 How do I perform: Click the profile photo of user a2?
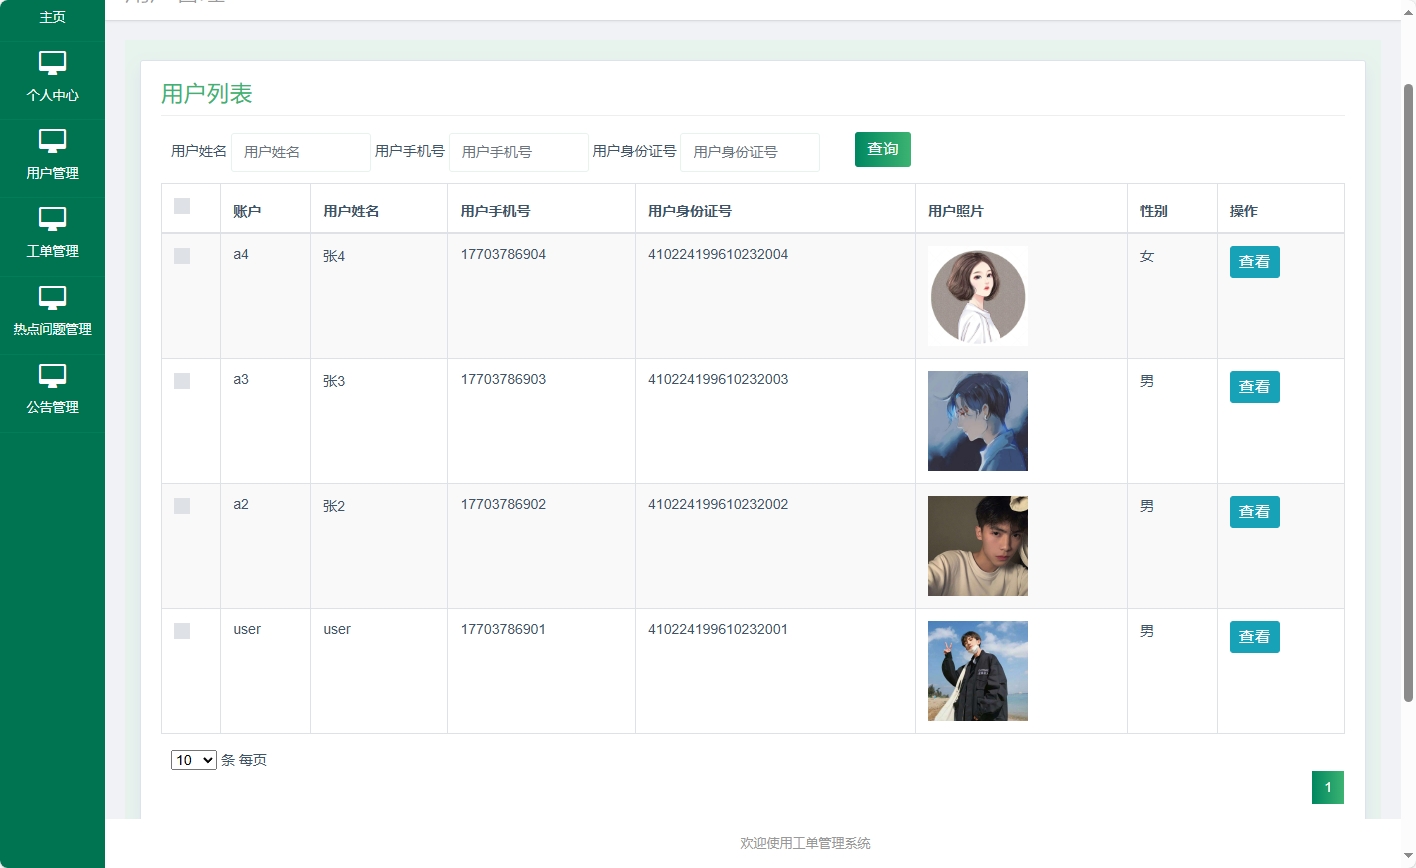click(x=977, y=545)
